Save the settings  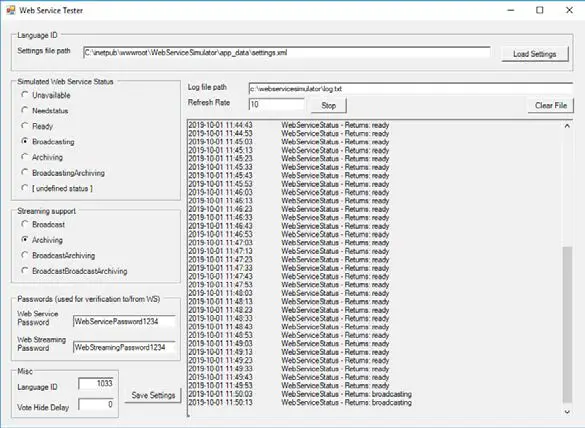(153, 395)
